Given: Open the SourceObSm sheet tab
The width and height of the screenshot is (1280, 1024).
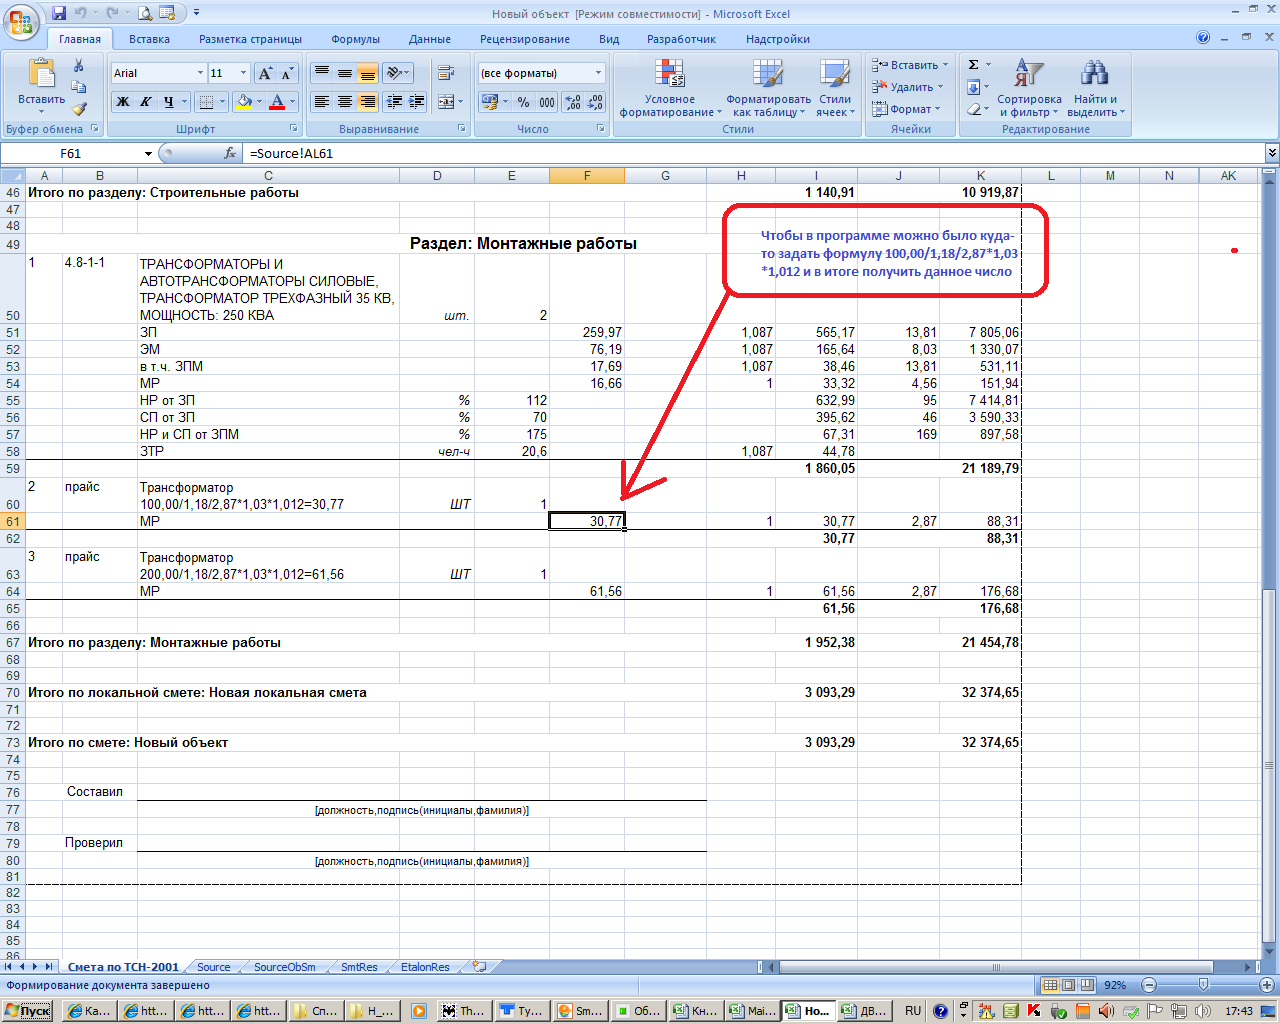Looking at the screenshot, I should point(284,967).
